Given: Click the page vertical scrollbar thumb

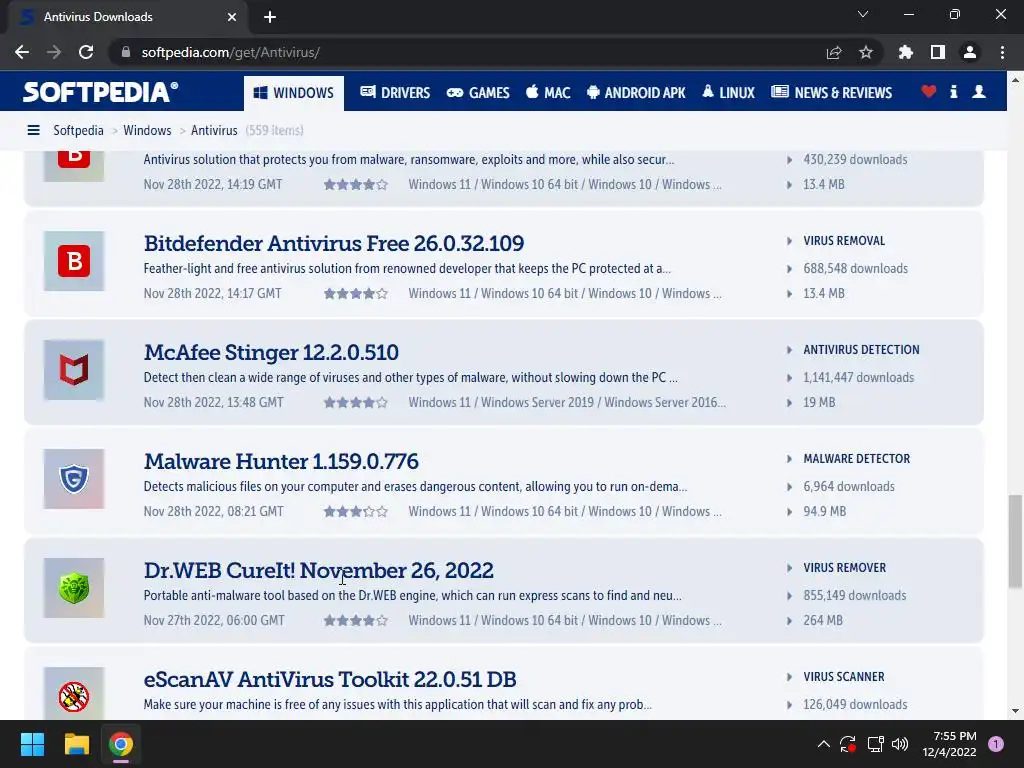Looking at the screenshot, I should click(1014, 541).
